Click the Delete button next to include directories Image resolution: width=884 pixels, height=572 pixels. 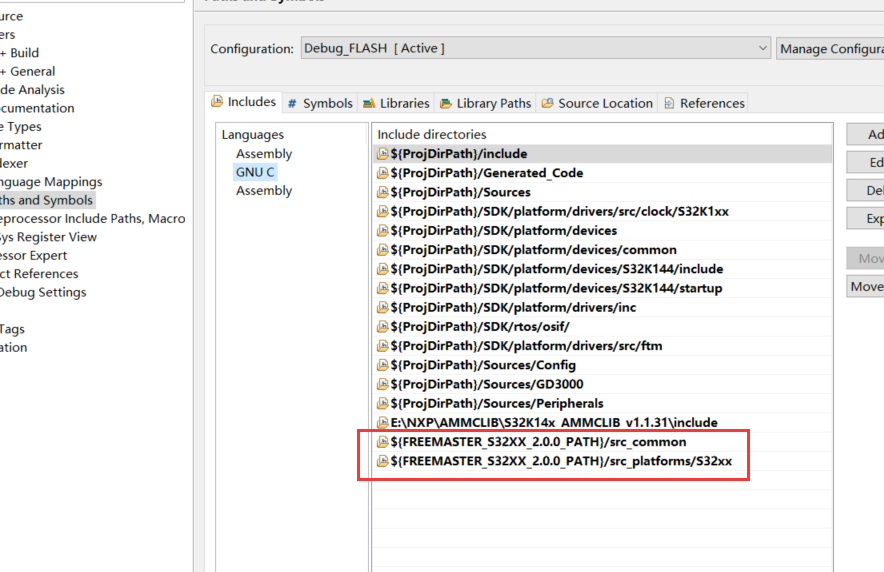(x=865, y=190)
